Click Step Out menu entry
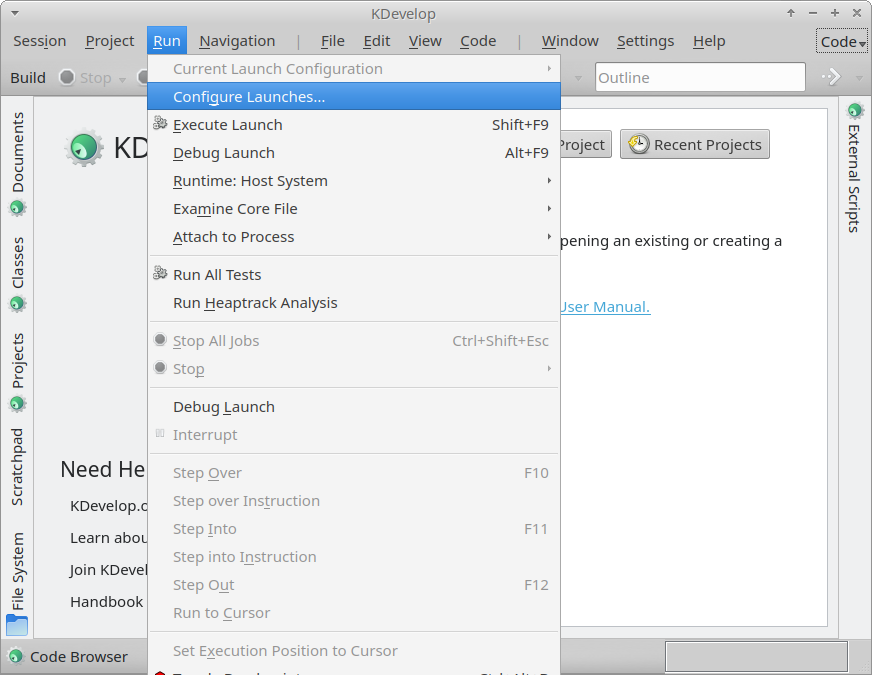The height and width of the screenshot is (675, 872). coord(354,585)
